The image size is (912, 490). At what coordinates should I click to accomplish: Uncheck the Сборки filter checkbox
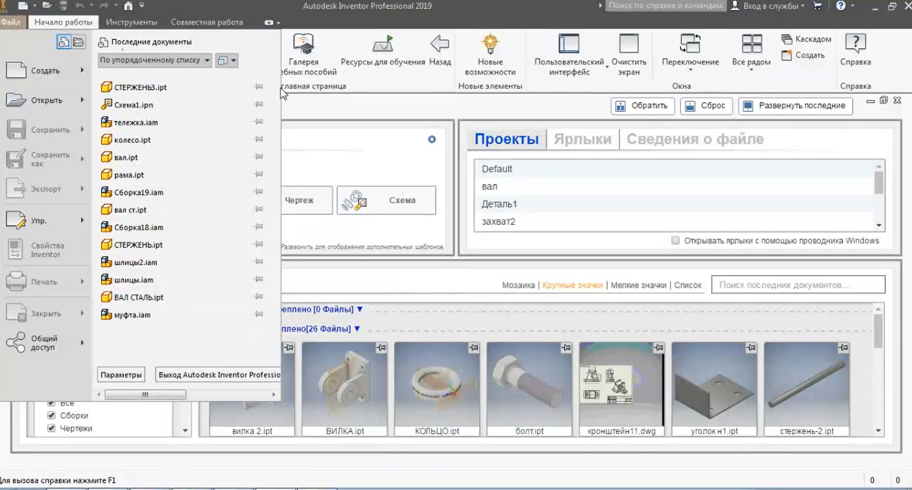pyautogui.click(x=52, y=416)
